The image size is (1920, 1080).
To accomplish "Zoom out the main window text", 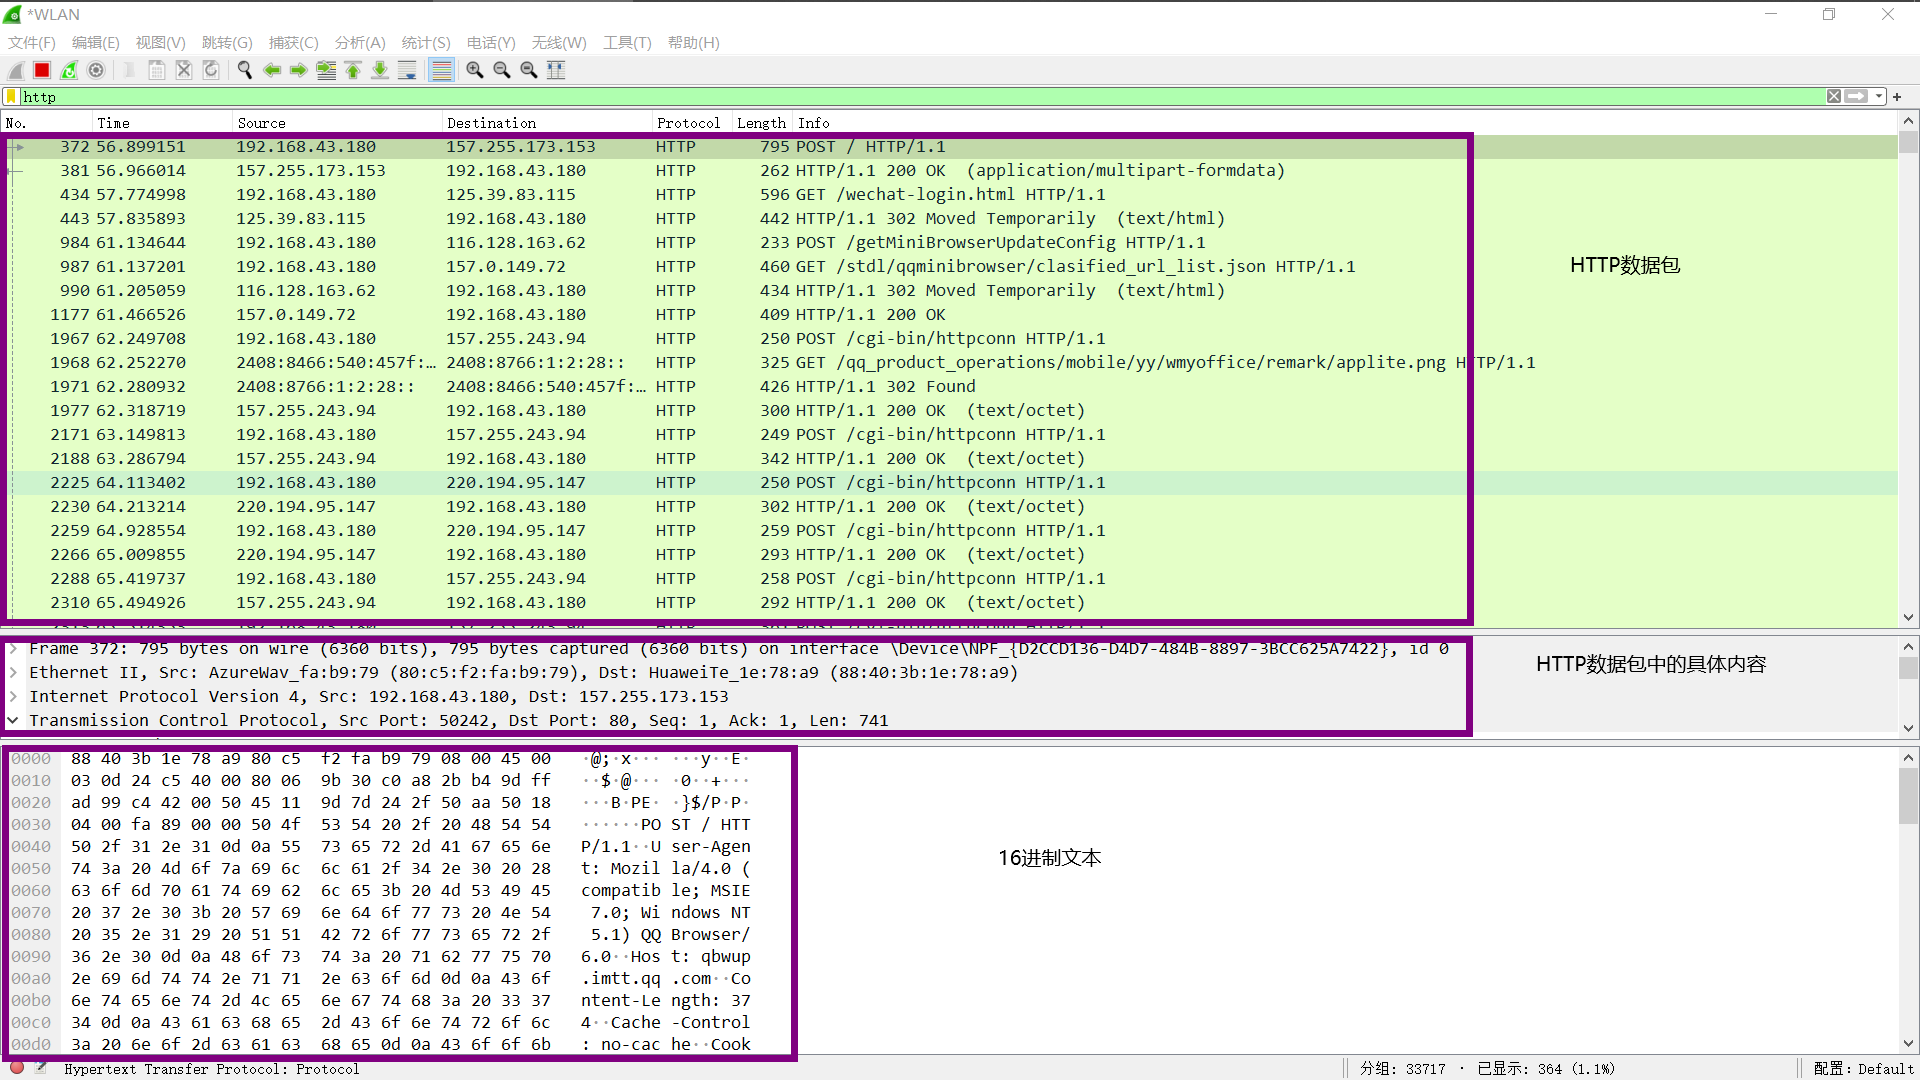I will pos(502,70).
